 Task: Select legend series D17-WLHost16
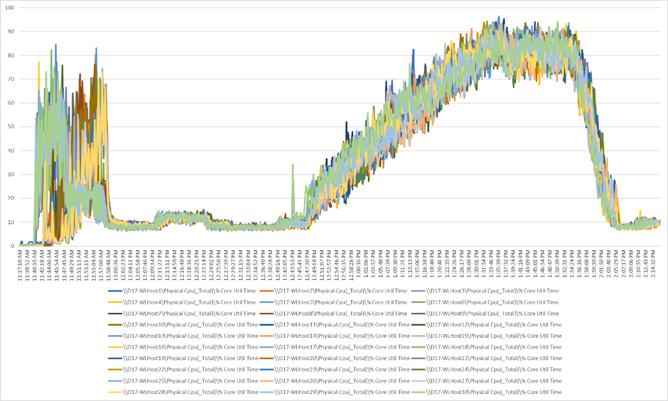tap(183, 347)
